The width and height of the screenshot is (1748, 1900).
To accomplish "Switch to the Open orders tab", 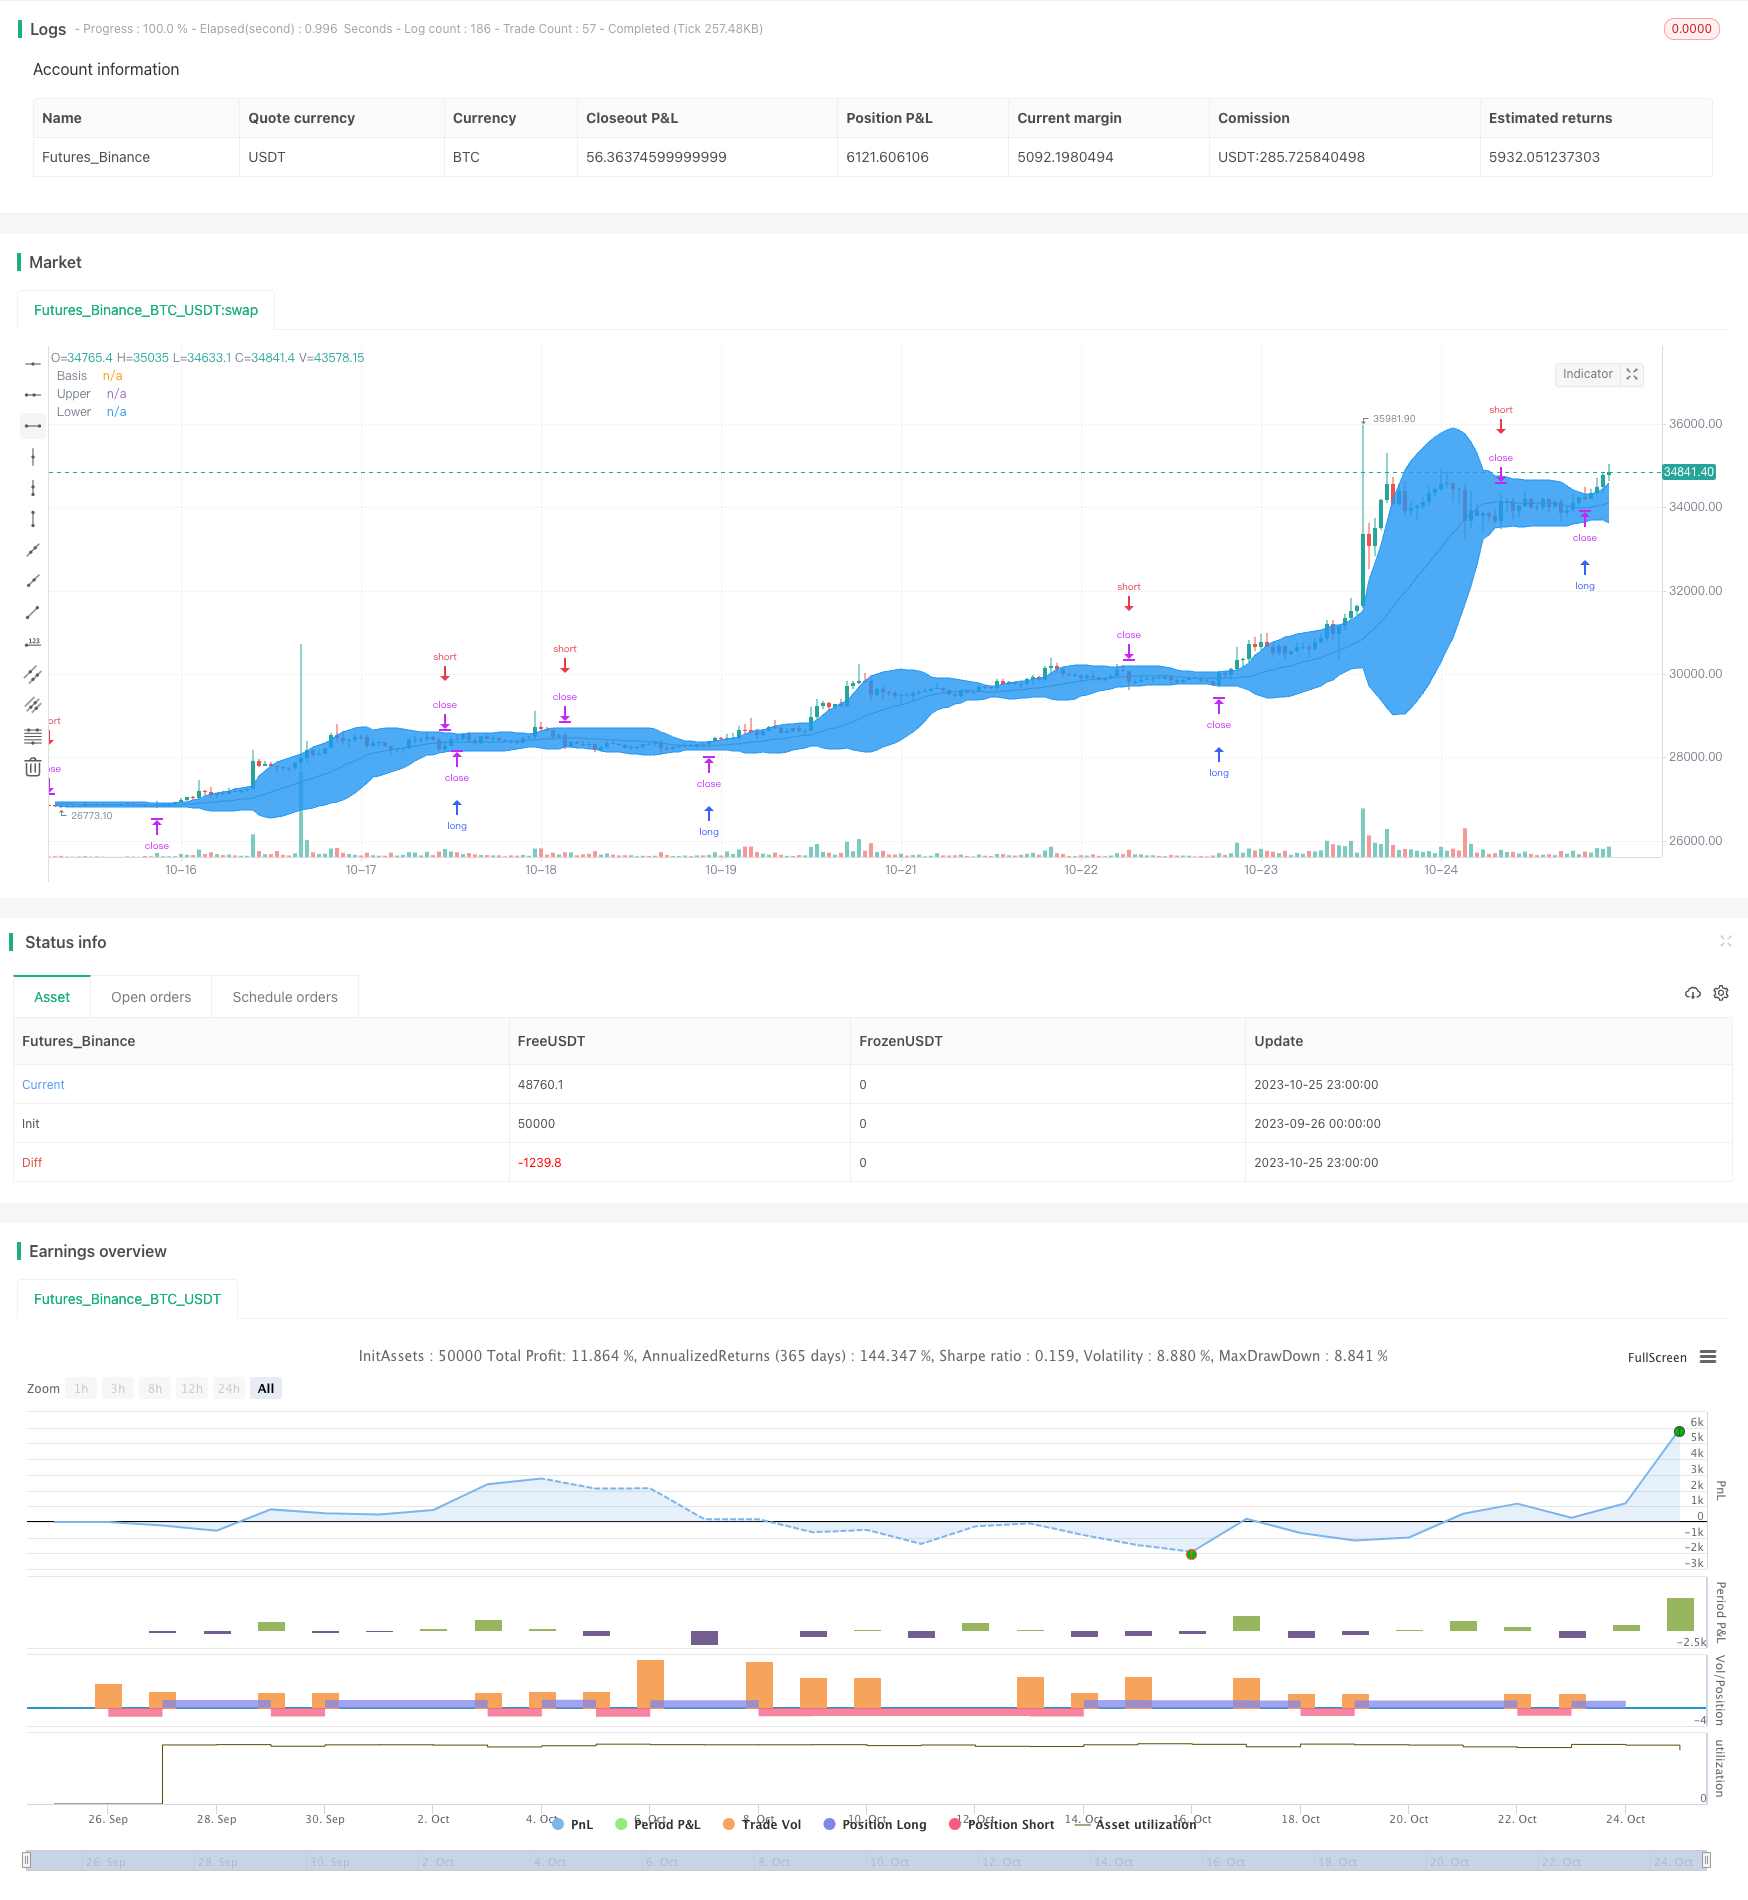I will tap(151, 997).
